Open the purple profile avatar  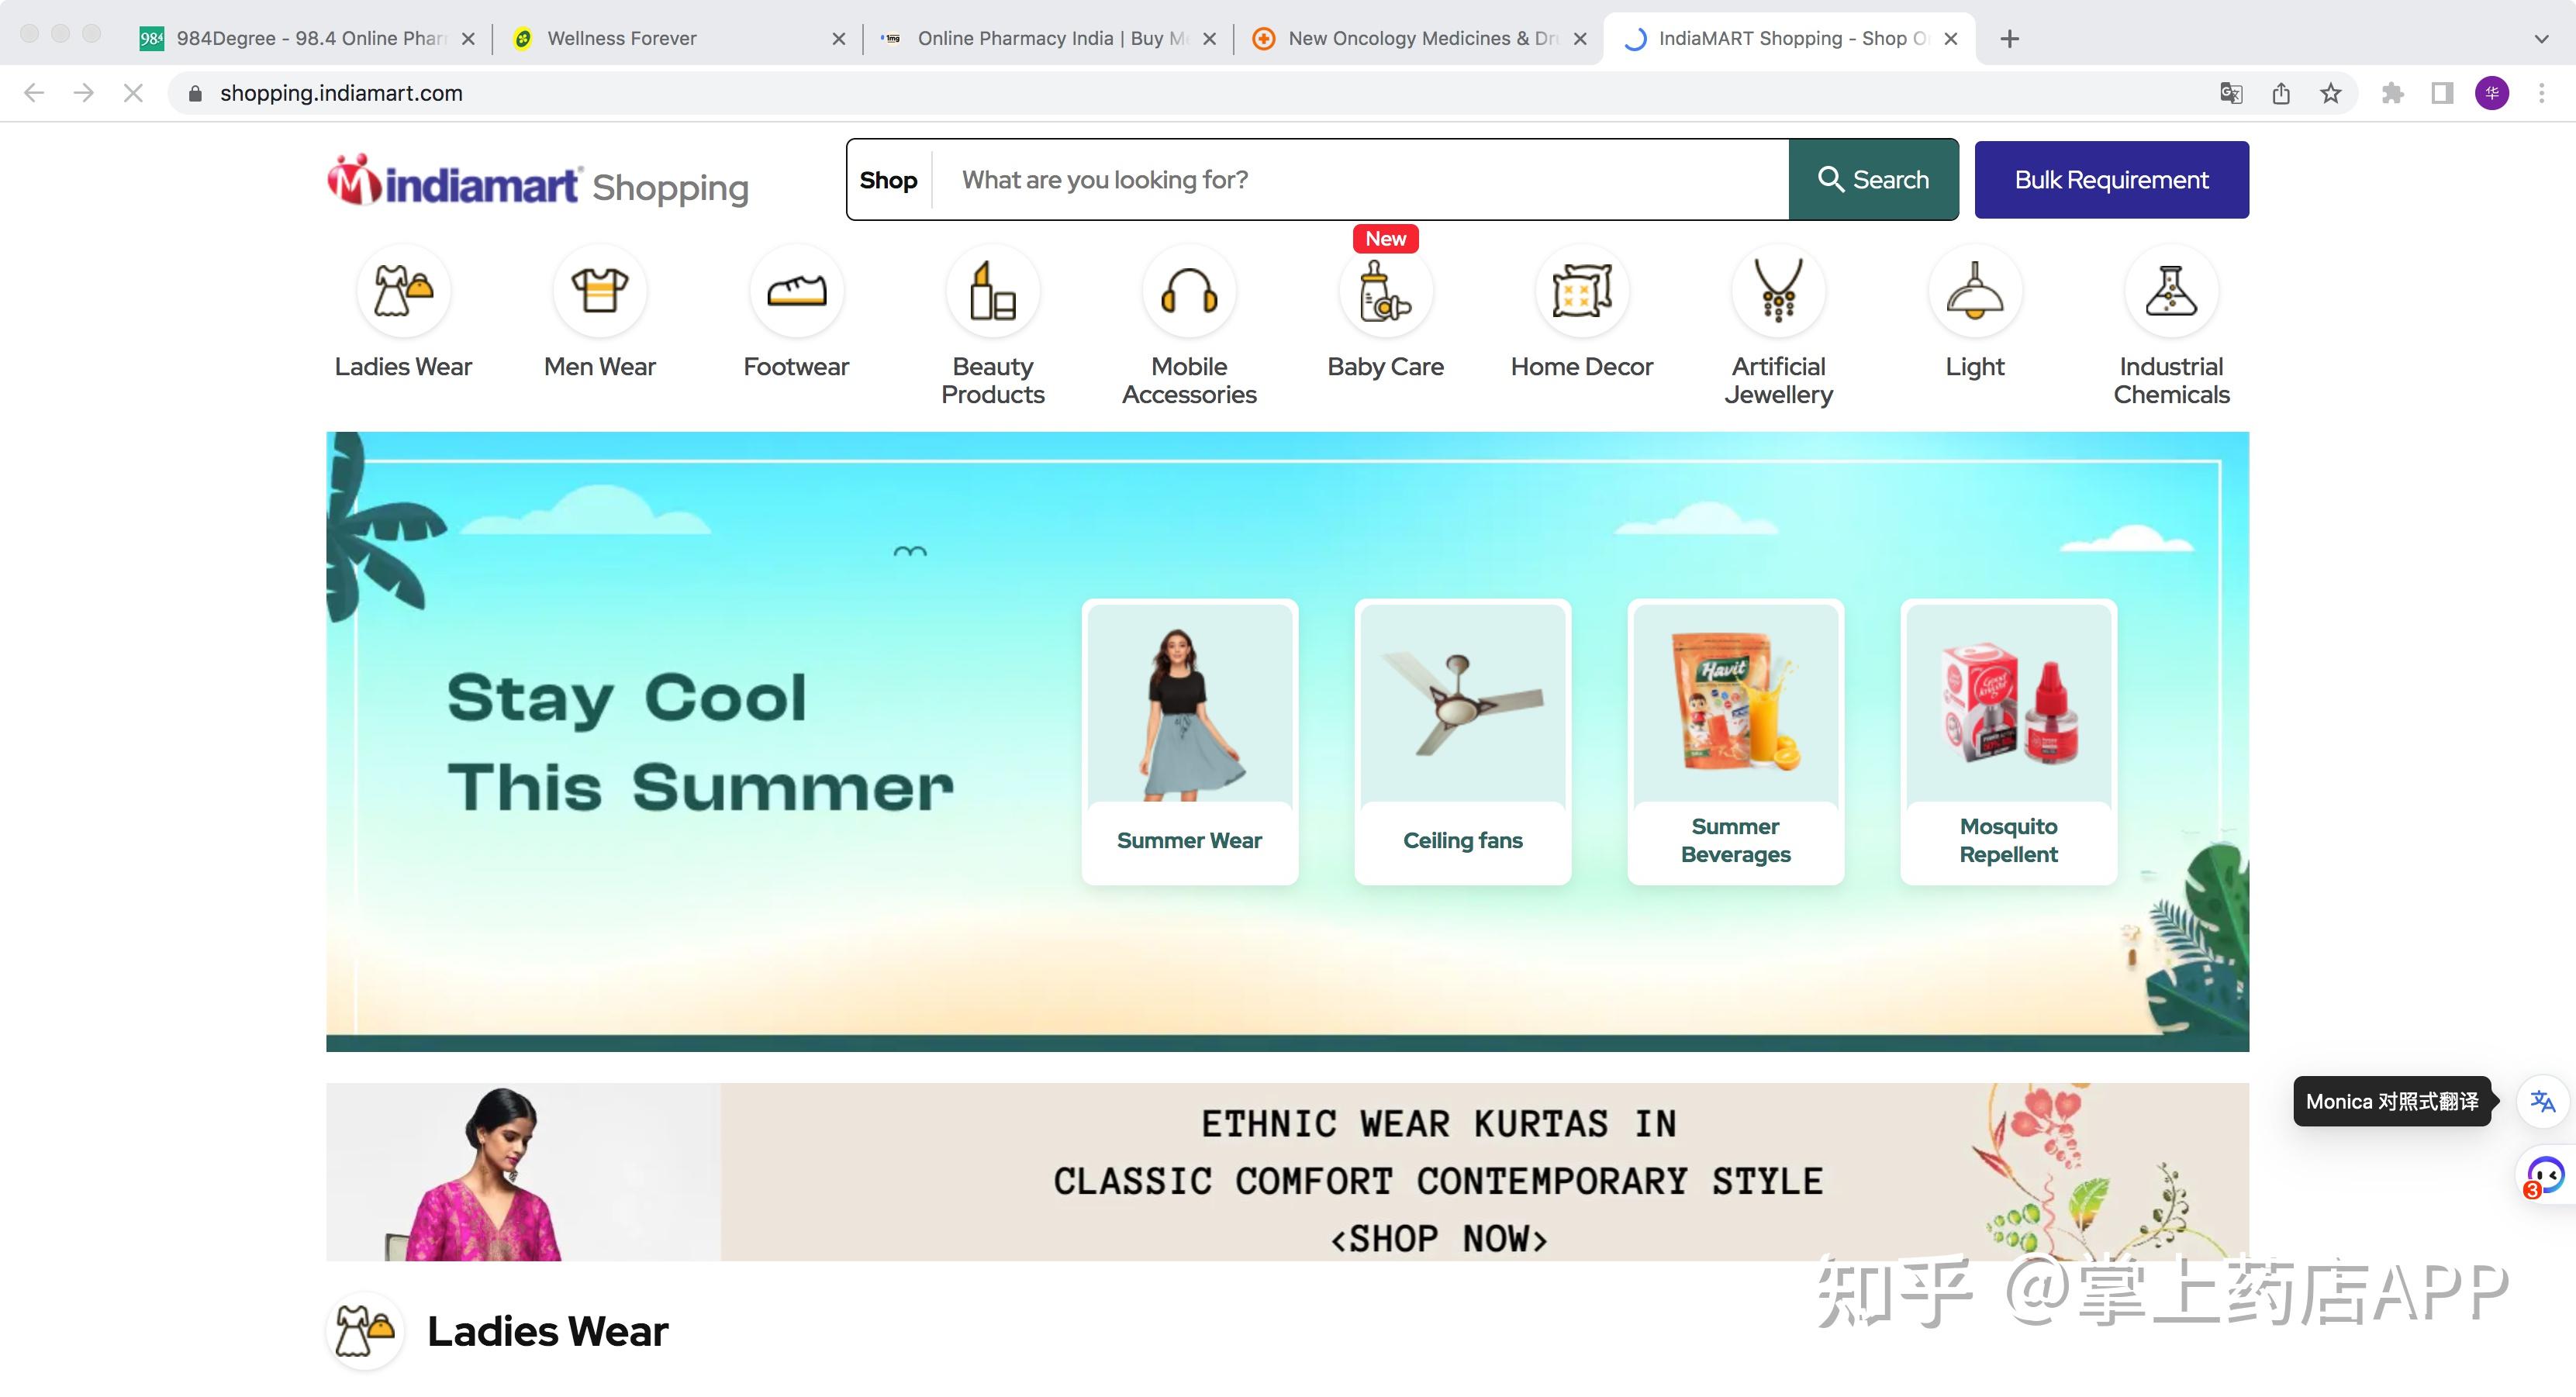(x=2492, y=93)
